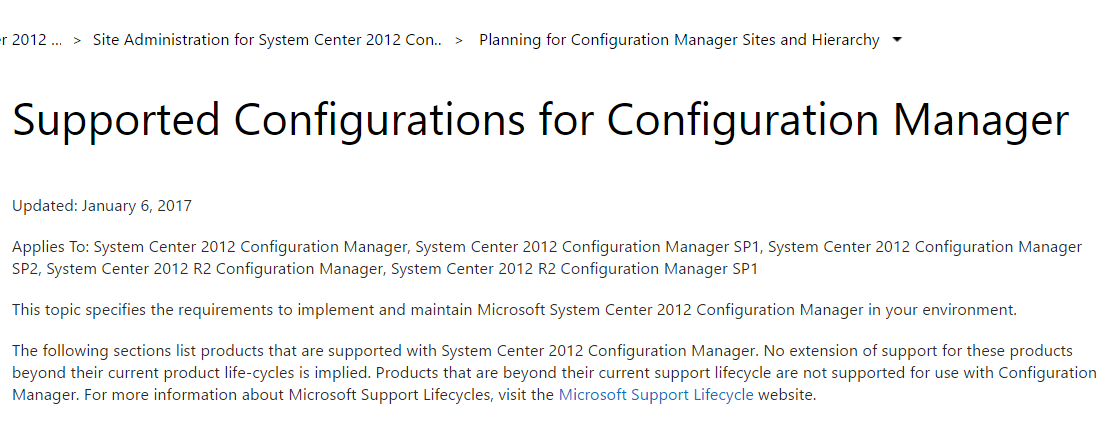Image resolution: width=1114 pixels, height=423 pixels.
Task: Click the "Applies To:" label
Action: (51, 247)
